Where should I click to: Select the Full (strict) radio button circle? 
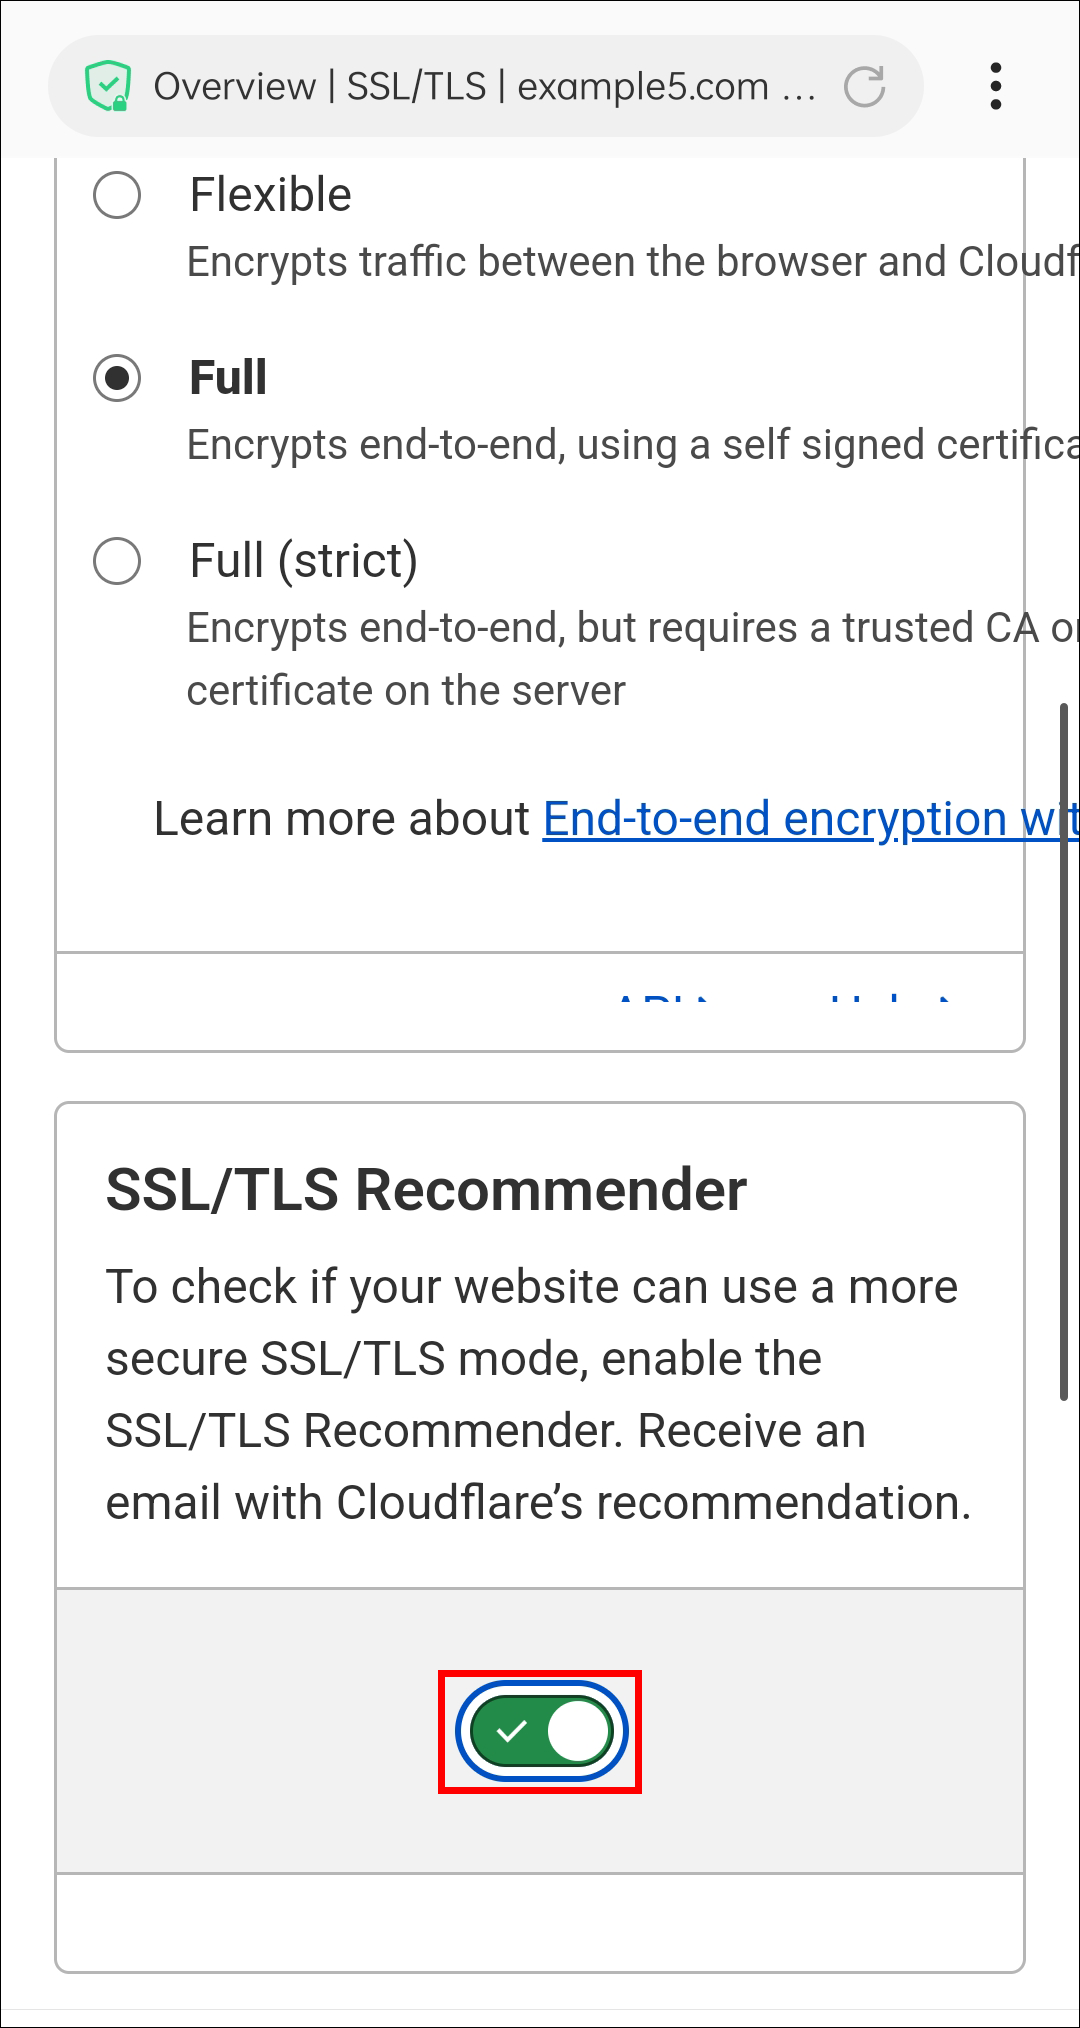[x=117, y=561]
